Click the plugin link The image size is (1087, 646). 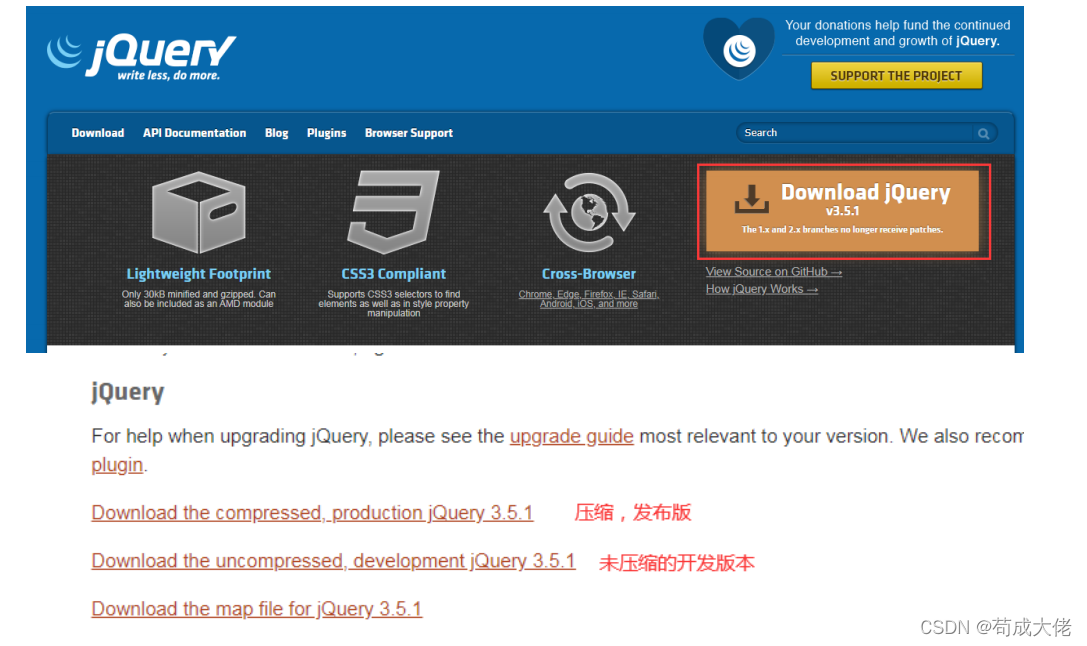click(117, 464)
